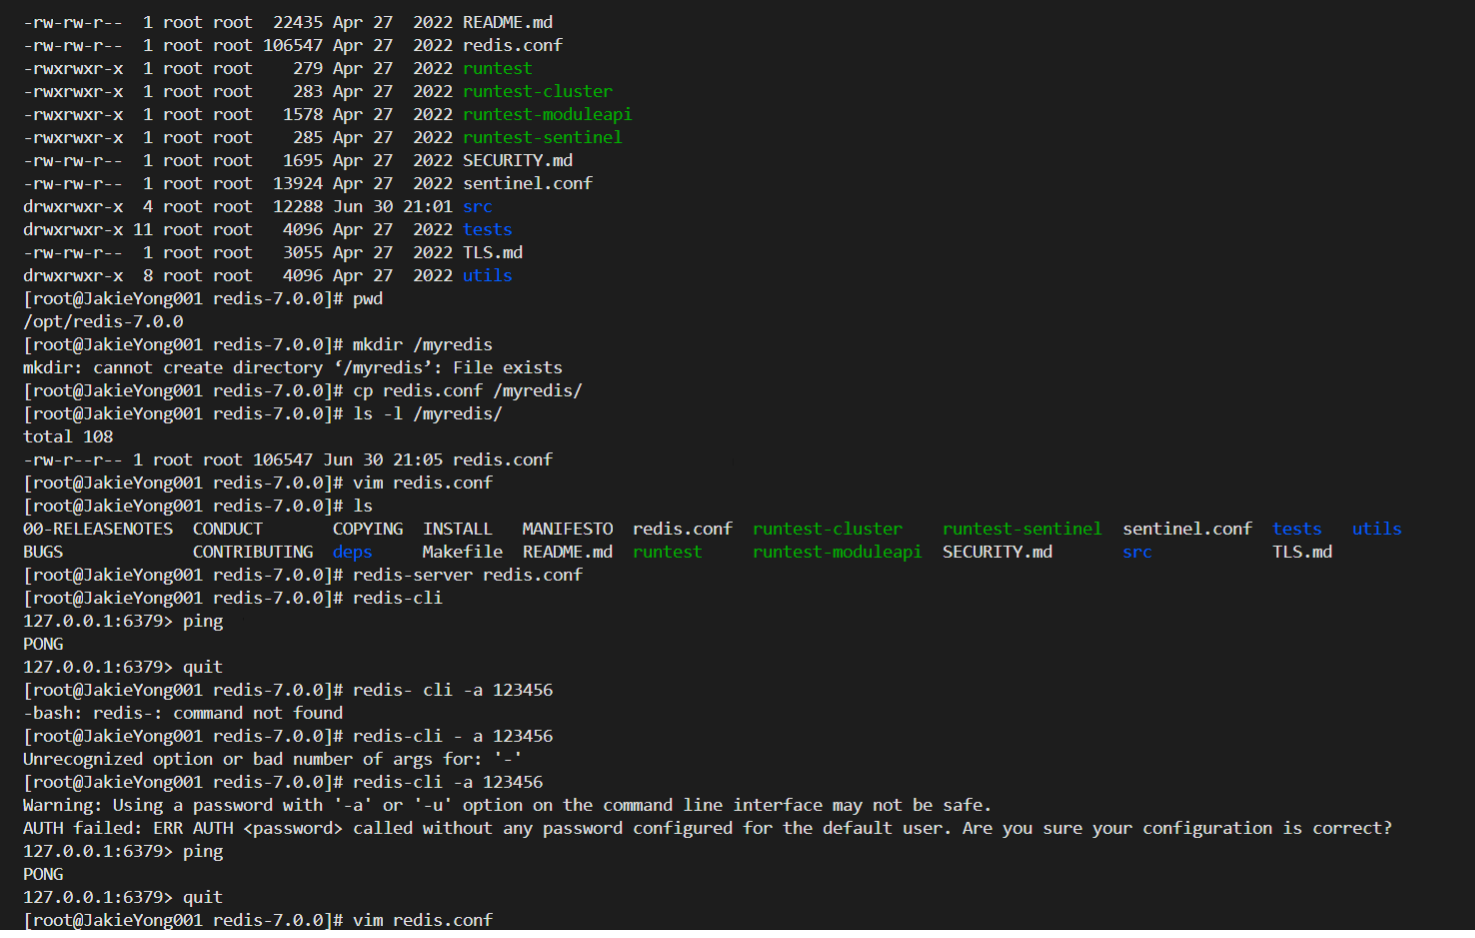The image size is (1475, 938).
Task: Select the green runtest-cluster entry in the long listing
Action: [x=537, y=91]
